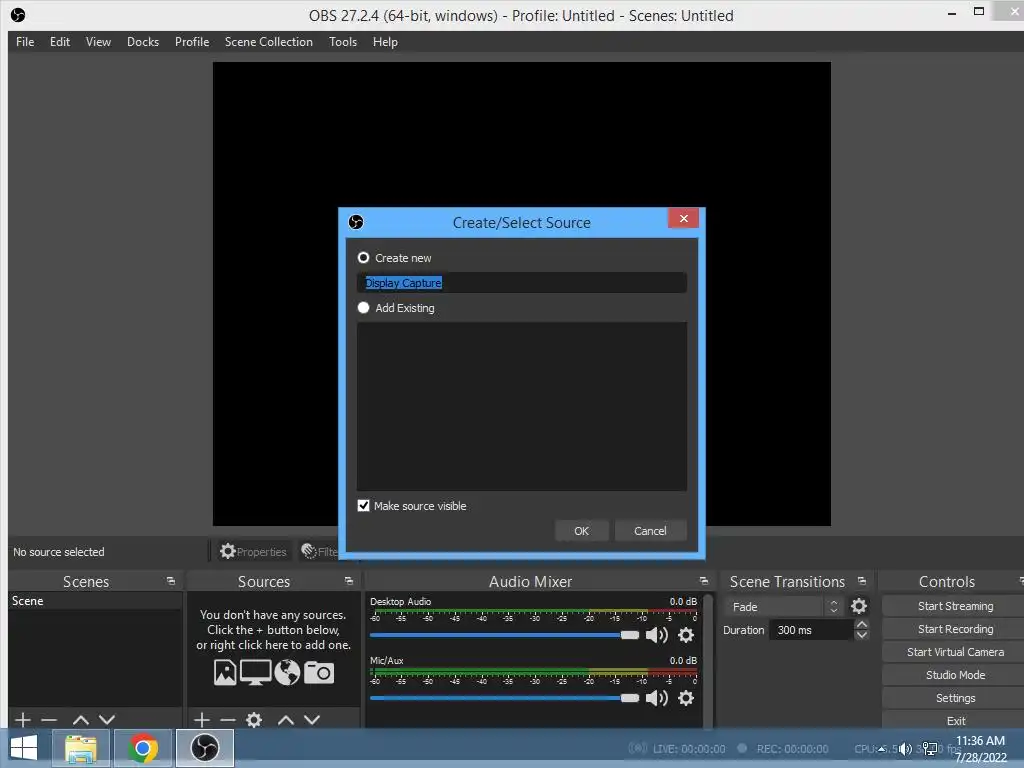The height and width of the screenshot is (768, 1024).
Task: Pop out the Scene Transitions dock
Action: 862,581
